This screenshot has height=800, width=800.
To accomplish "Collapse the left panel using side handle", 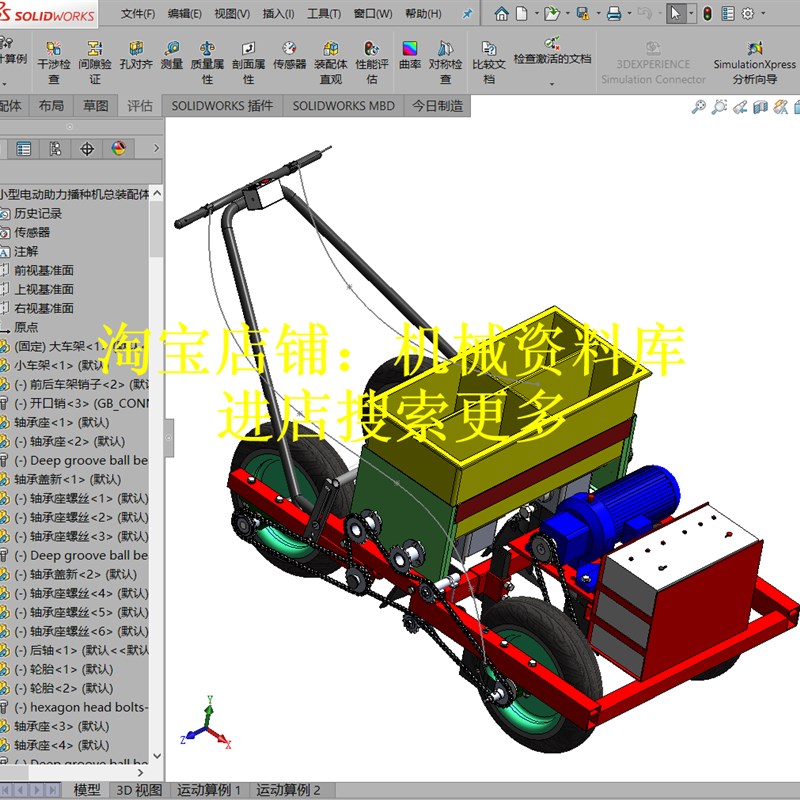I will click(169, 437).
